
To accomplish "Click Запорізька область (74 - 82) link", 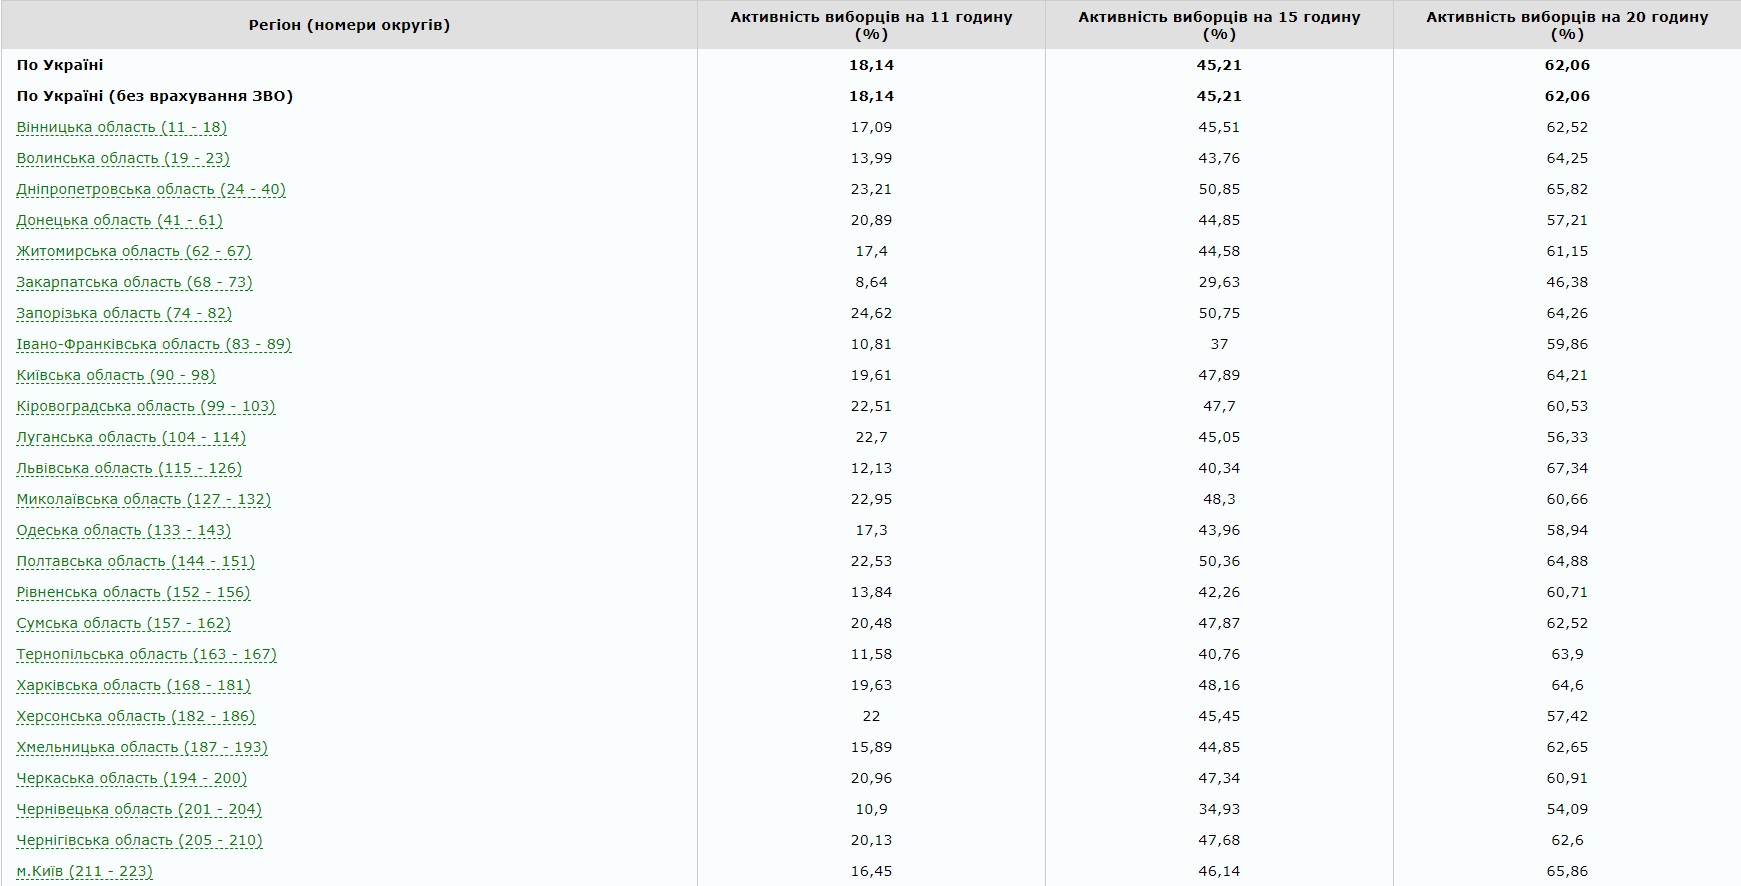I will [124, 313].
